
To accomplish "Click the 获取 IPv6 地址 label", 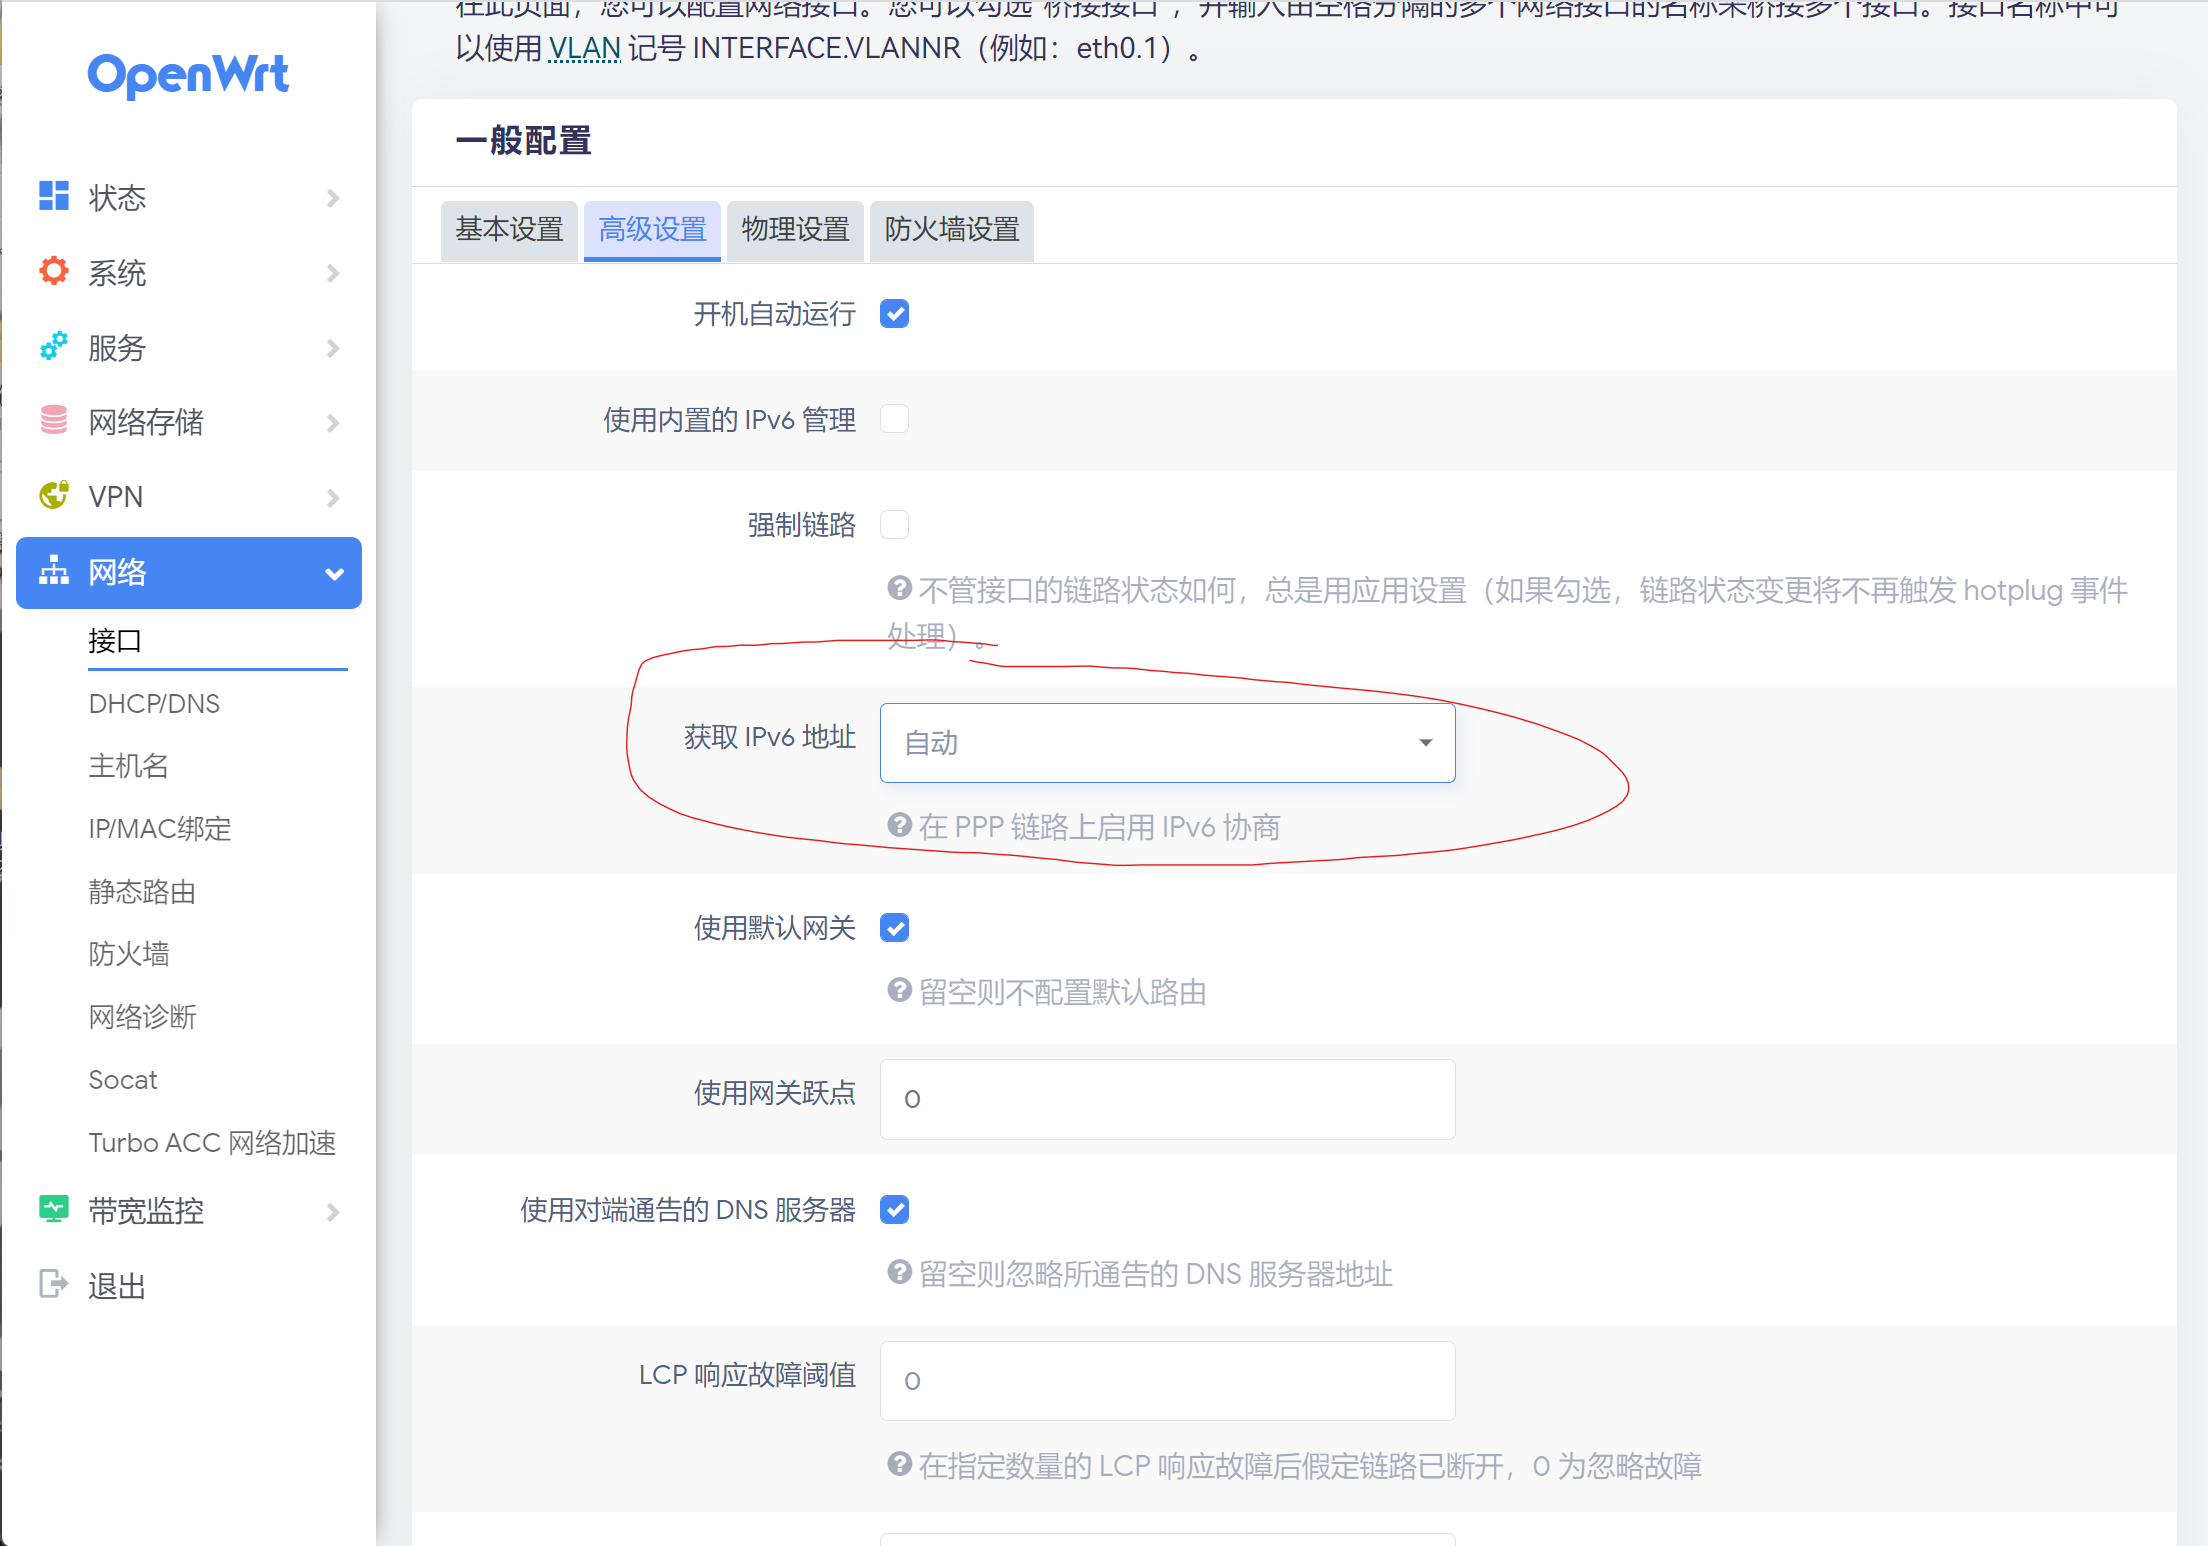I will 770,737.
